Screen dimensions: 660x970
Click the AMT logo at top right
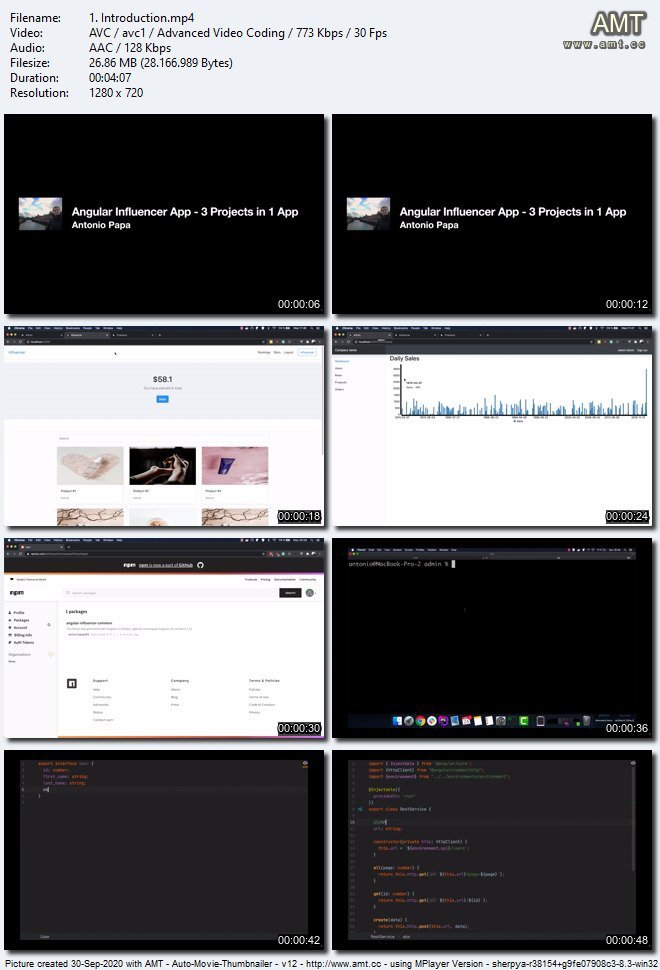click(617, 25)
